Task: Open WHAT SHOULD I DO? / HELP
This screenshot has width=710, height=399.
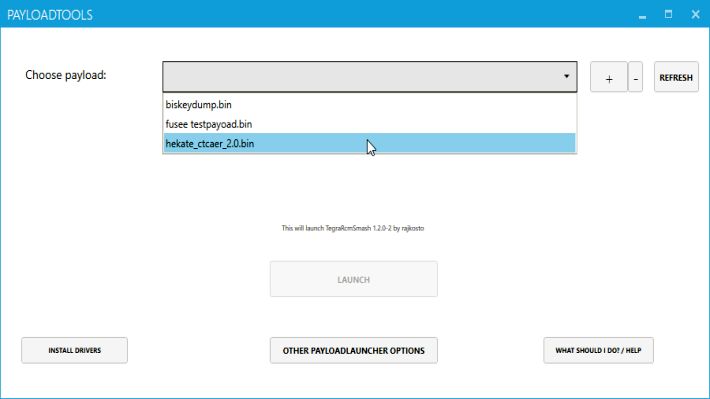Action: point(598,350)
